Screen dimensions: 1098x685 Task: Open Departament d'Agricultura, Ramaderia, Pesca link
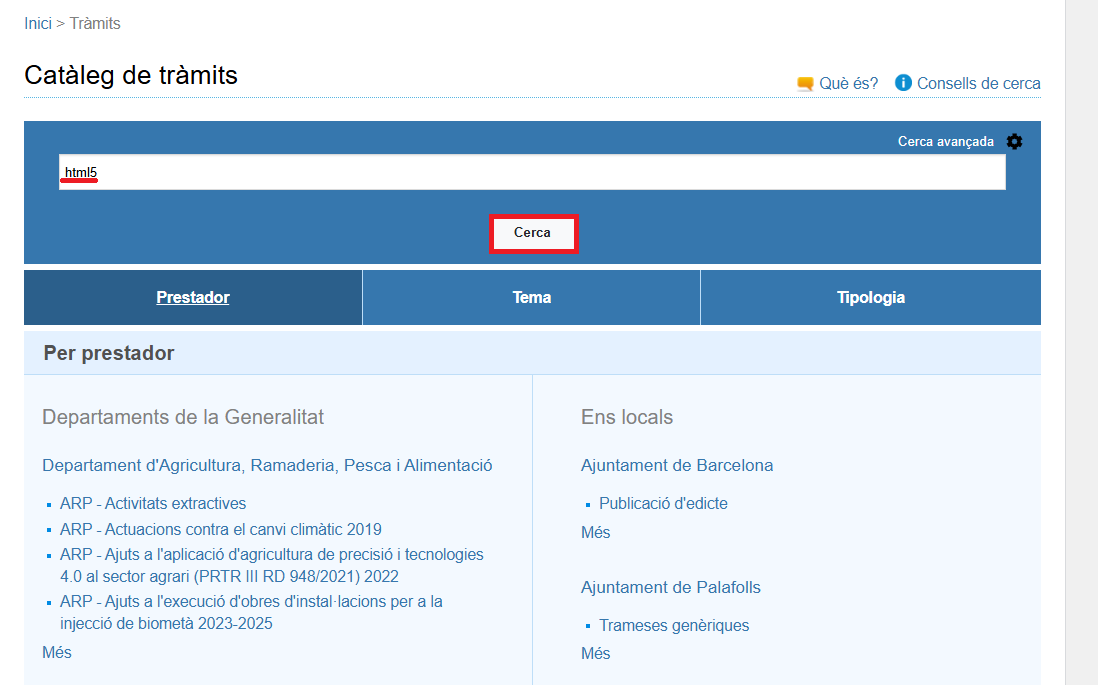pos(267,465)
